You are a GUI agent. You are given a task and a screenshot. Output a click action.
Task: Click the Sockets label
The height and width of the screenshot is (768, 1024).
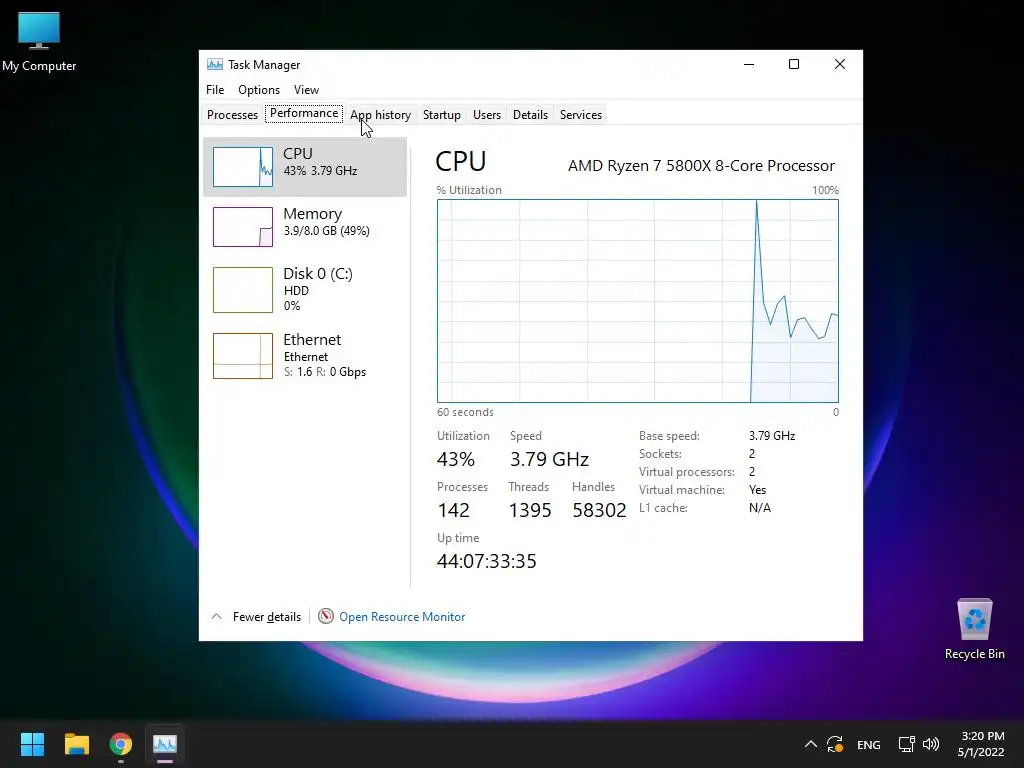click(660, 453)
